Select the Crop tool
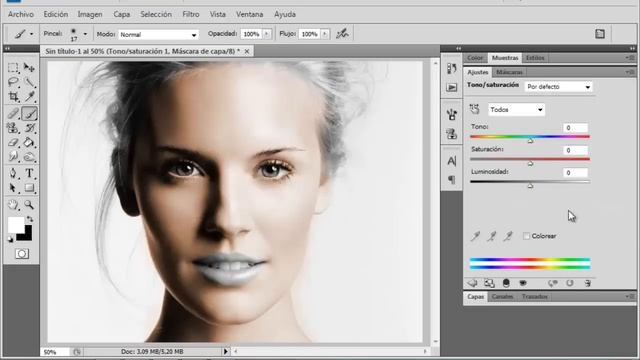This screenshot has height=360, width=640. click(x=13, y=97)
